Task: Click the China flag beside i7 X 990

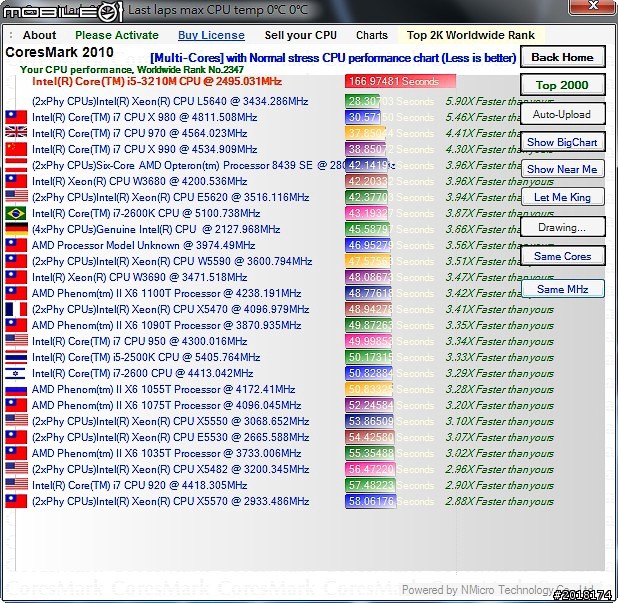Action: [16, 149]
